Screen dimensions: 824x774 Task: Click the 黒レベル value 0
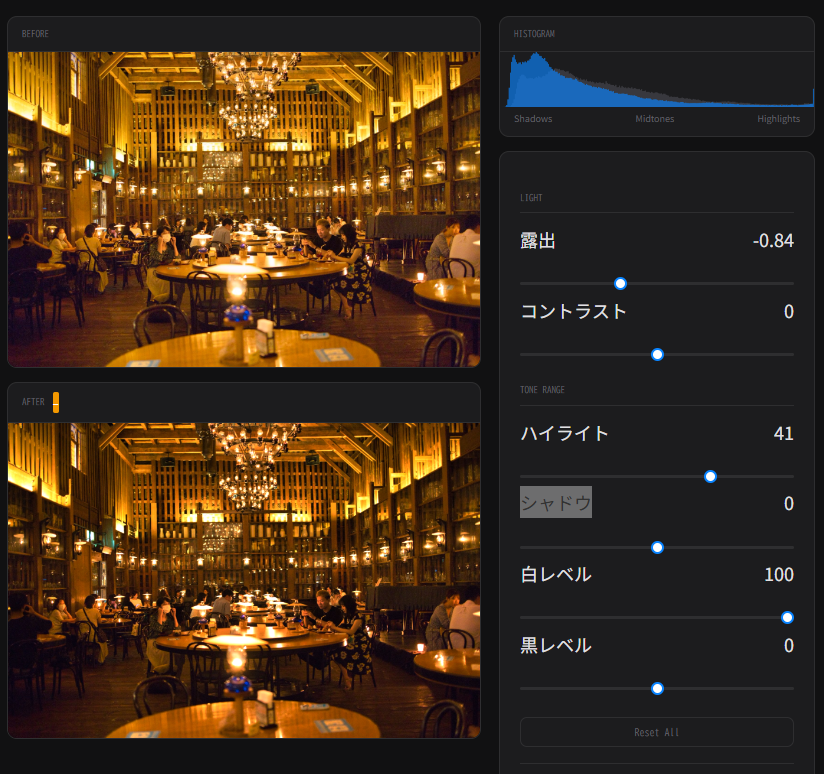(x=788, y=646)
